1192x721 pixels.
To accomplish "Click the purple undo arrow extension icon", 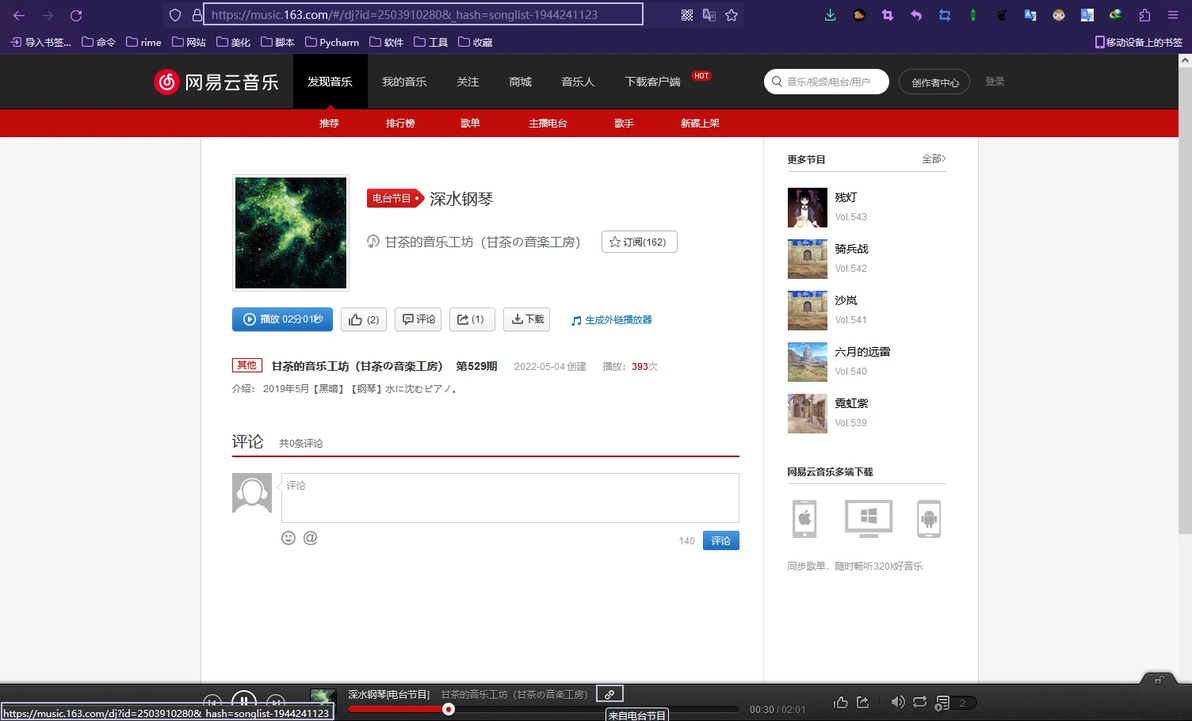I will pos(916,15).
